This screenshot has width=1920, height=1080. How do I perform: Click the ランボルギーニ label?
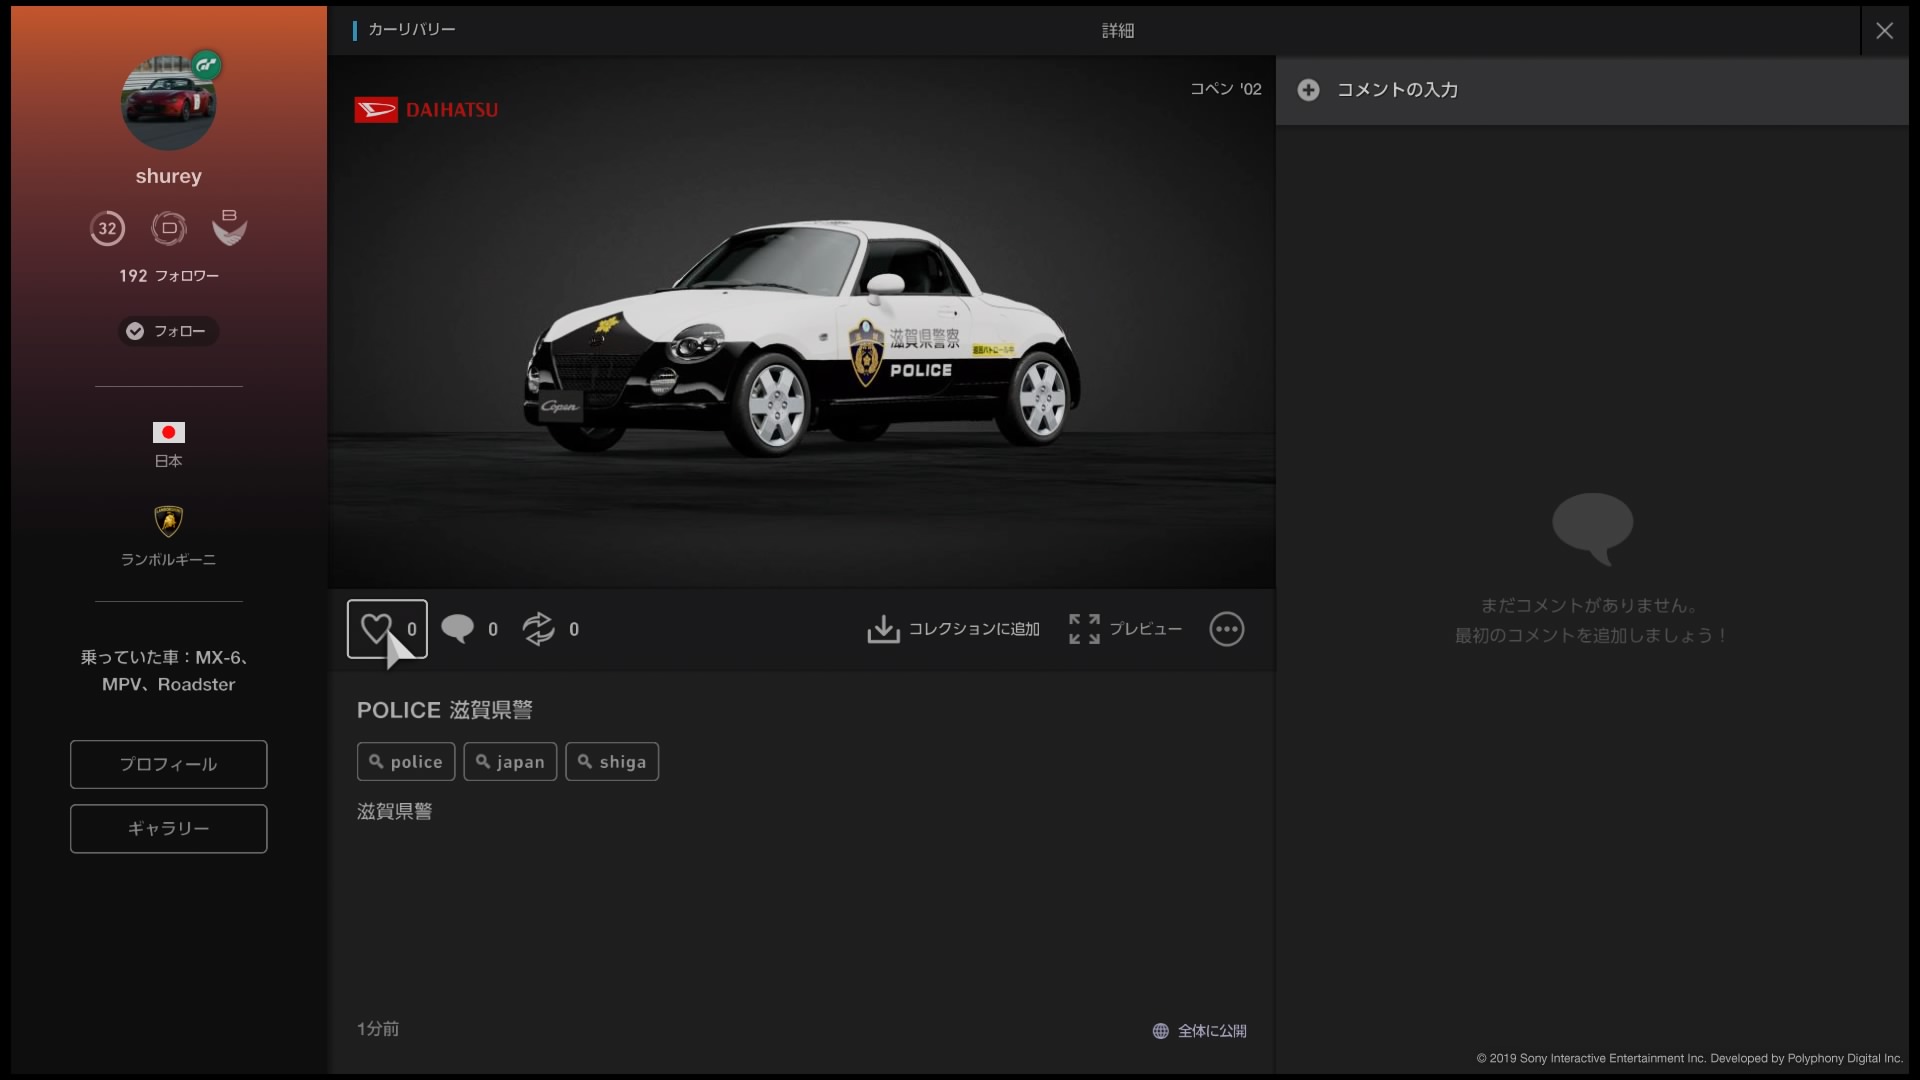tap(168, 560)
